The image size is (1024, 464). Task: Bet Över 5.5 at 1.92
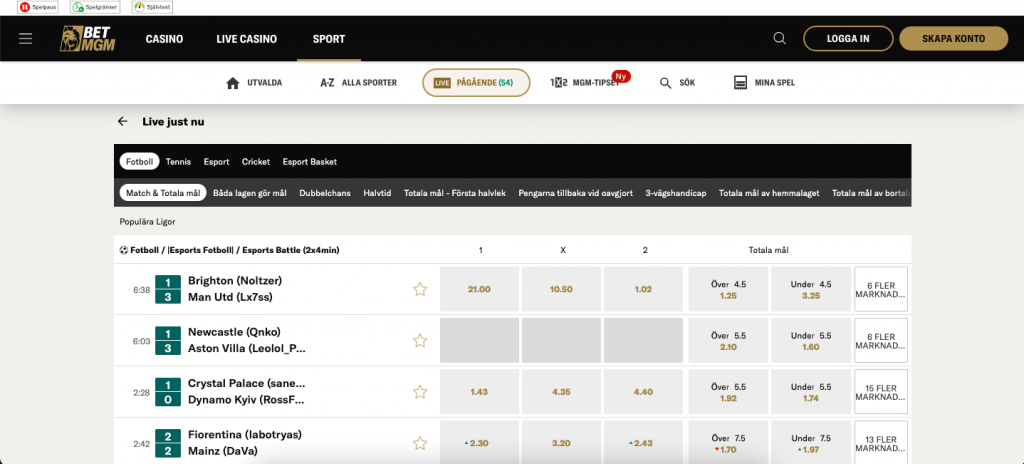[x=728, y=391]
